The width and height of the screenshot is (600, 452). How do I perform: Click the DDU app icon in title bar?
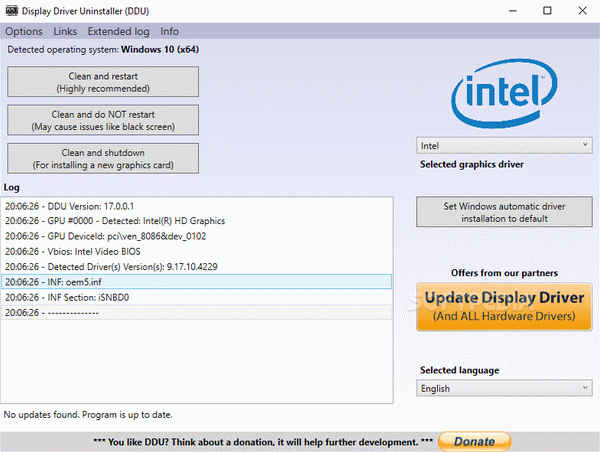(11, 11)
